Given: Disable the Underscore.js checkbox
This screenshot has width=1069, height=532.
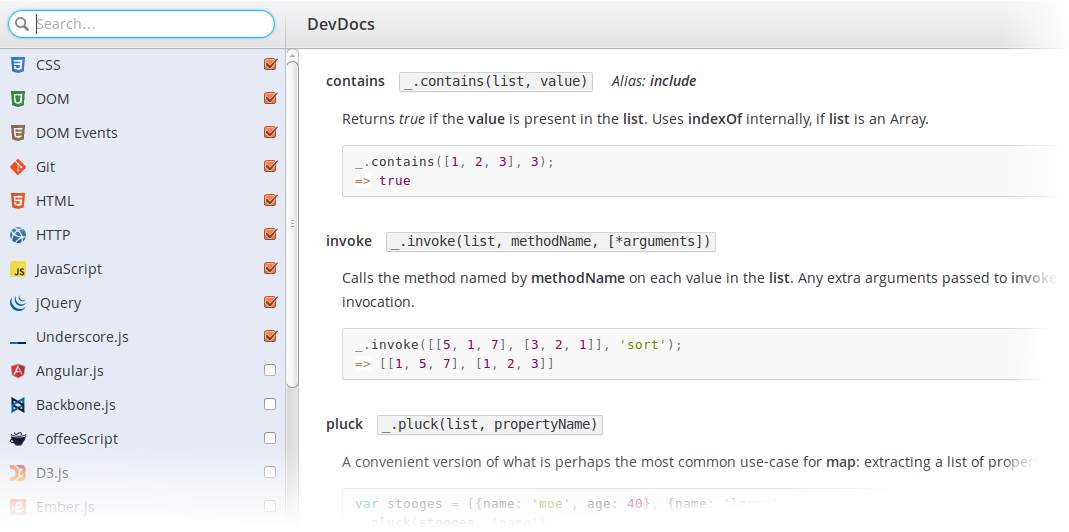Looking at the screenshot, I should (270, 337).
